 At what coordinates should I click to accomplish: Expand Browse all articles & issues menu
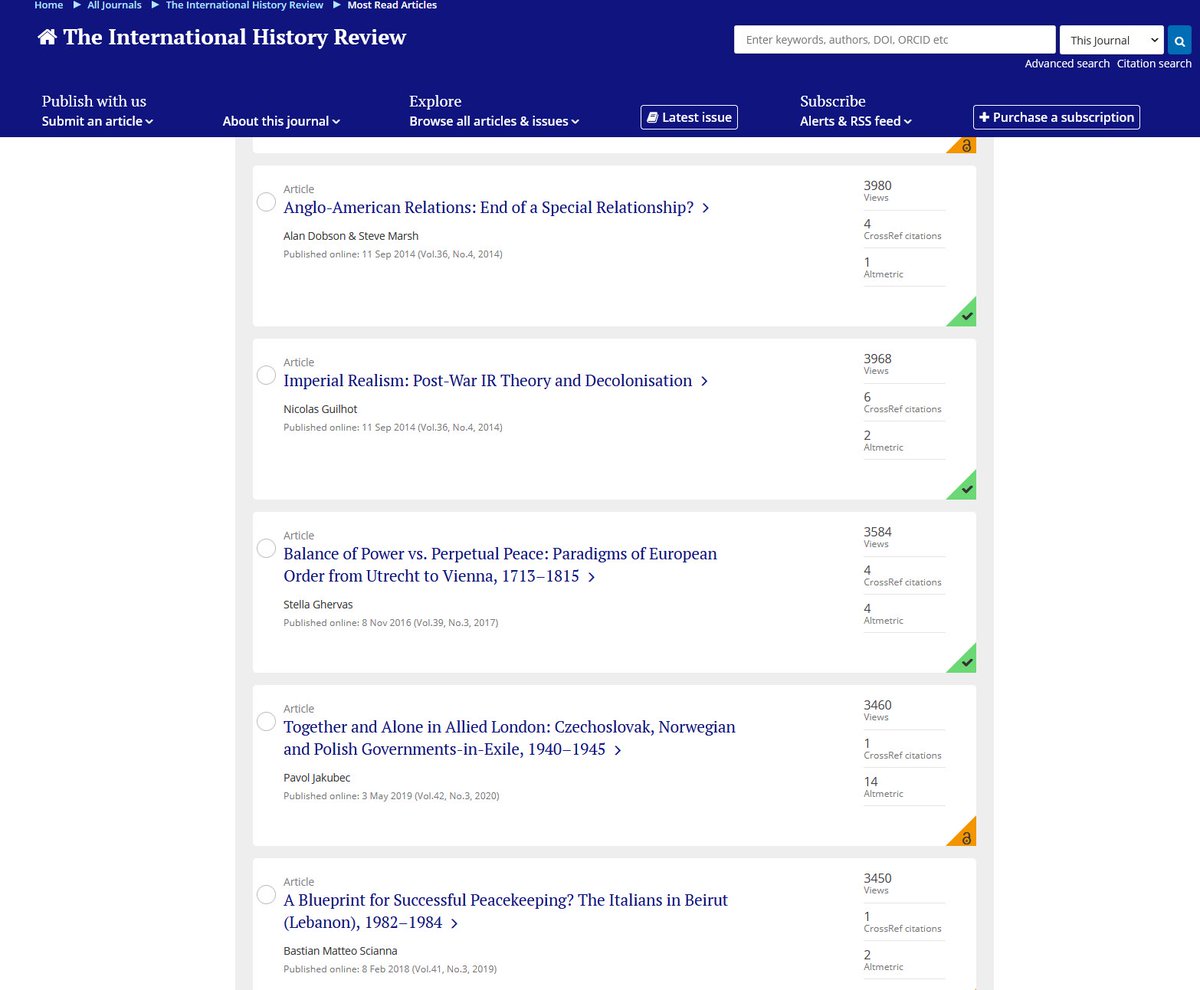pyautogui.click(x=494, y=121)
